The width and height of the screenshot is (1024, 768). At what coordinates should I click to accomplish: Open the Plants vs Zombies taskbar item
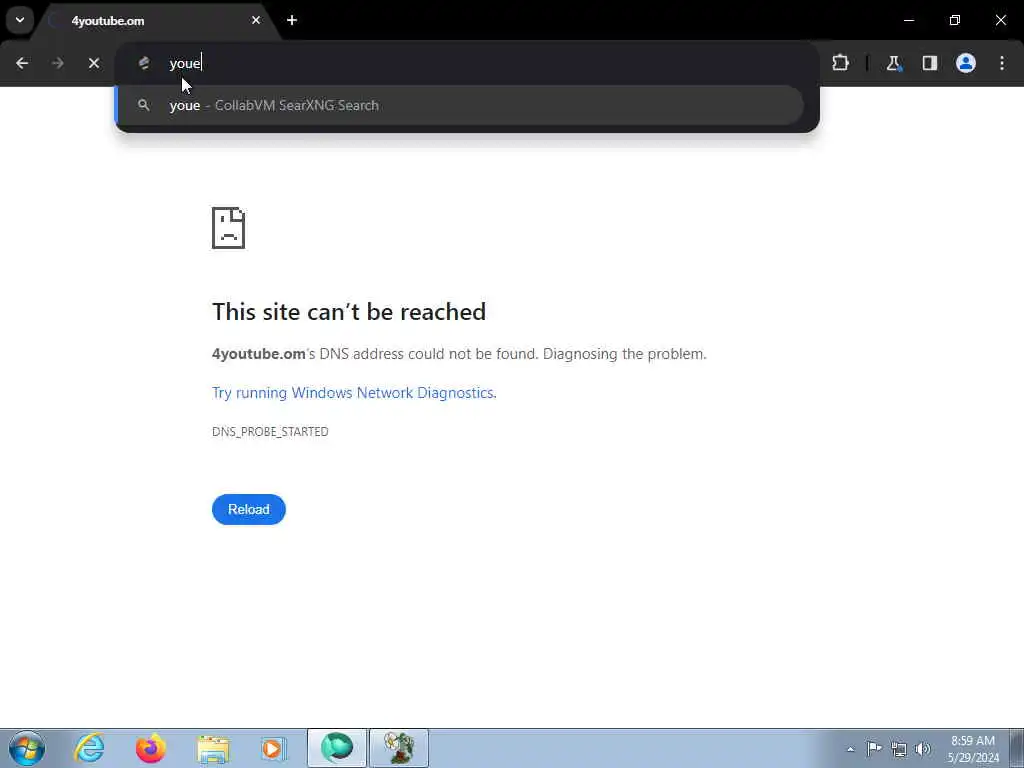click(399, 748)
